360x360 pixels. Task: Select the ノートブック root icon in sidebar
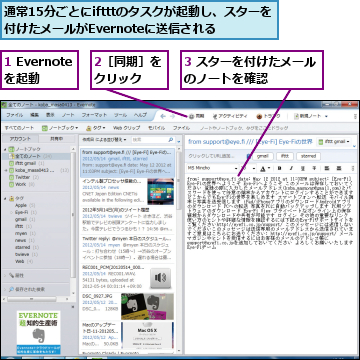click(11, 149)
